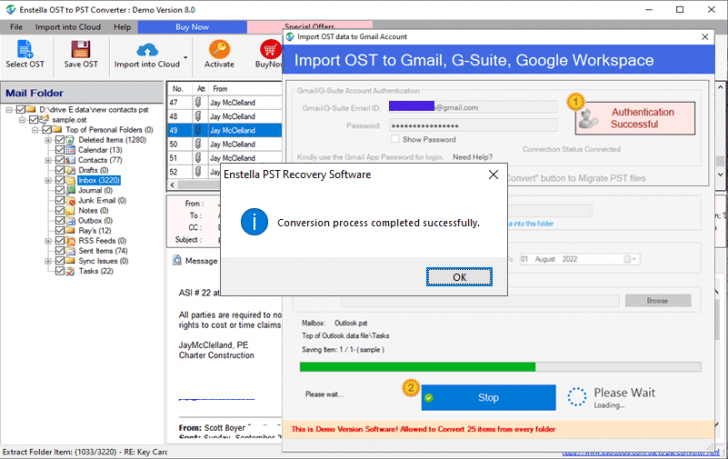This screenshot has height=459, width=728.
Task: Collapse the D:\drive E data root node
Action: [x=9, y=110]
